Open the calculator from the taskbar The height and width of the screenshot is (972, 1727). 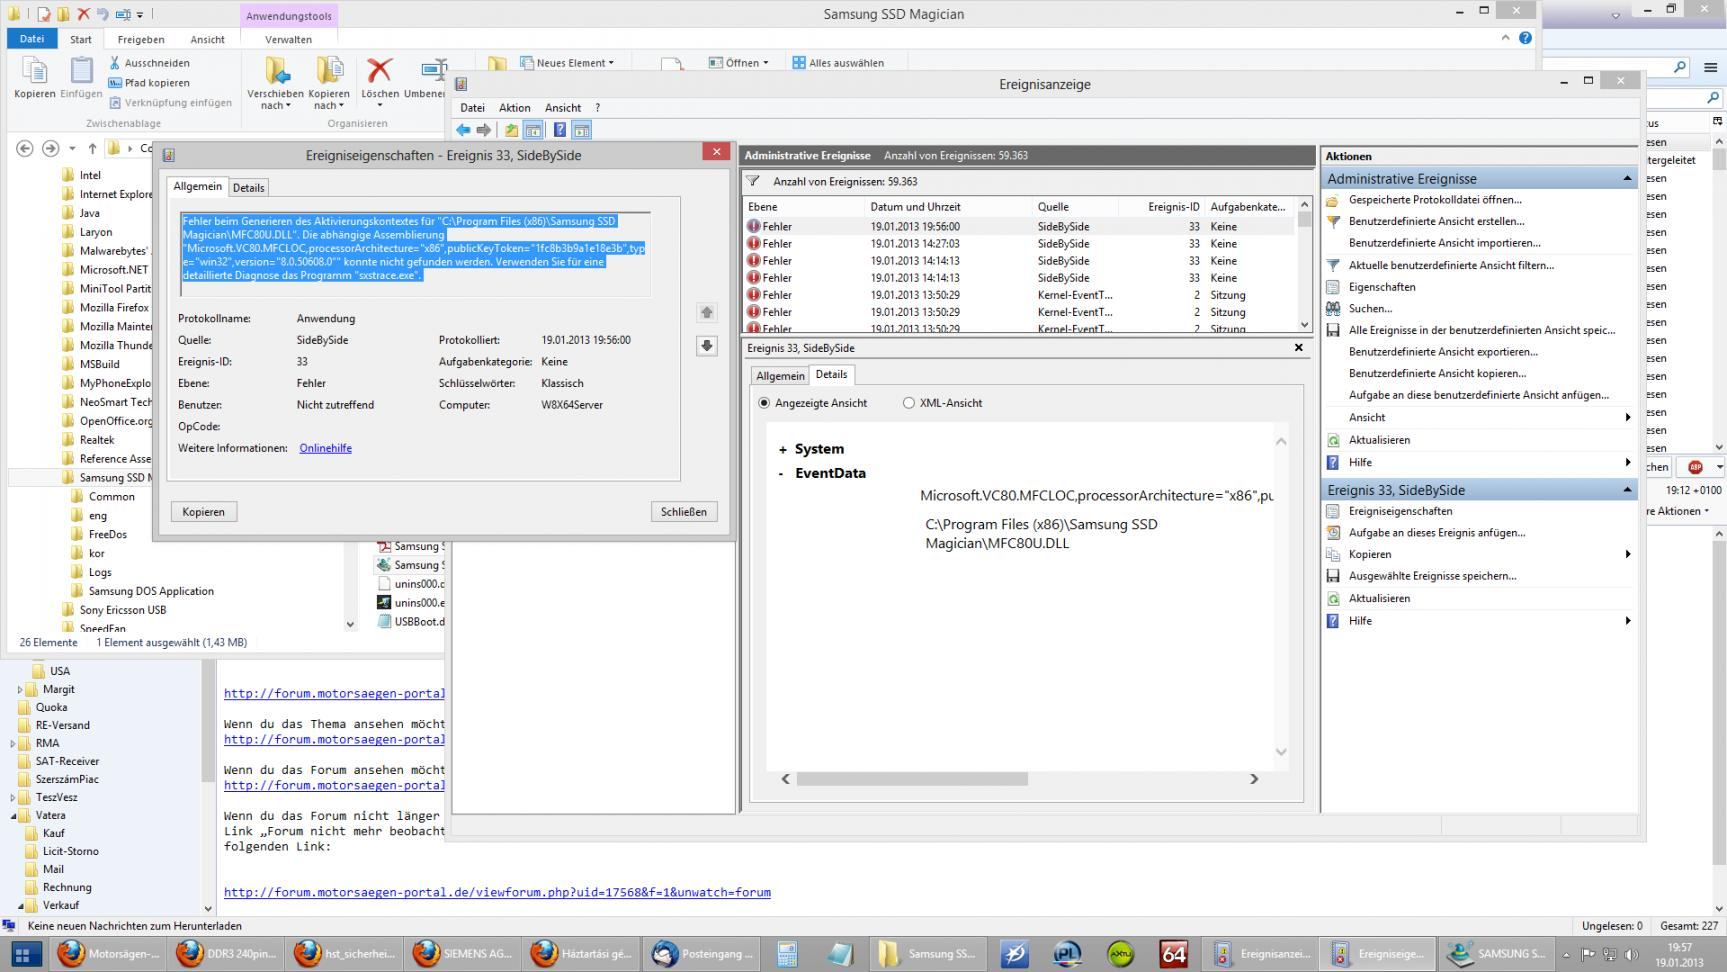[787, 954]
